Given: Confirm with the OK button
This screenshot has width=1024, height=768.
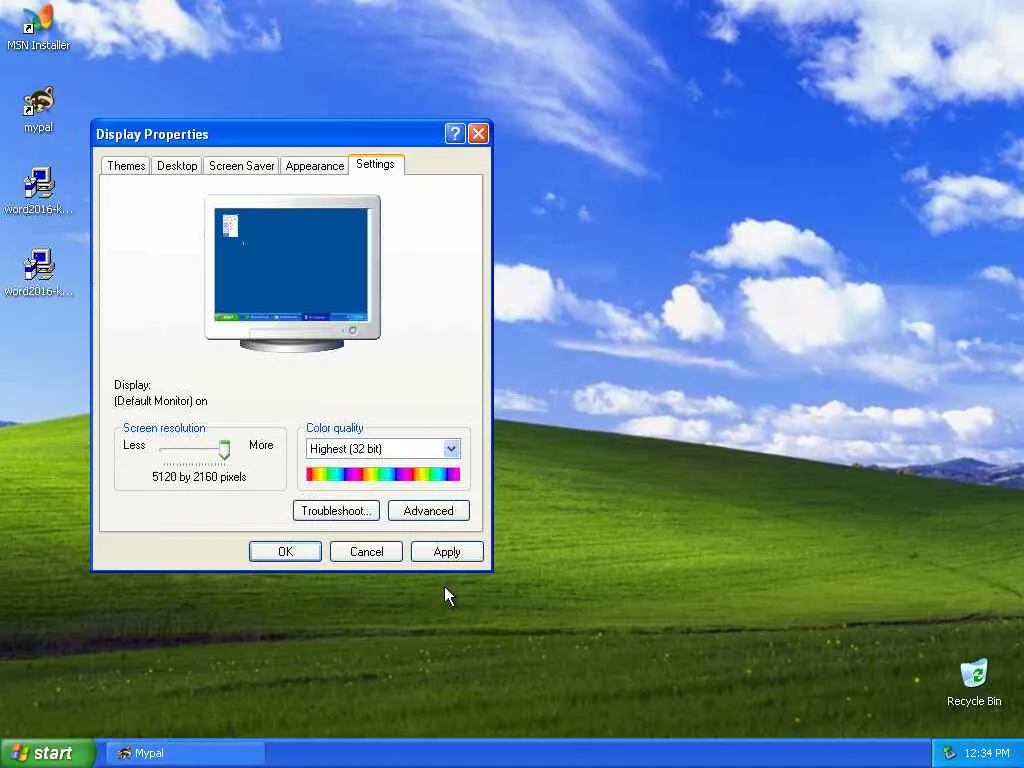Looking at the screenshot, I should tap(285, 552).
